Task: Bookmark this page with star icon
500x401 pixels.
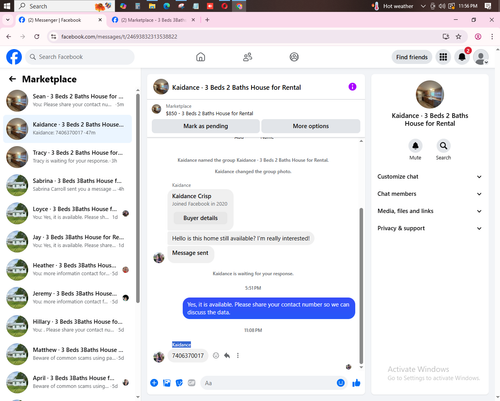Action: point(459,37)
